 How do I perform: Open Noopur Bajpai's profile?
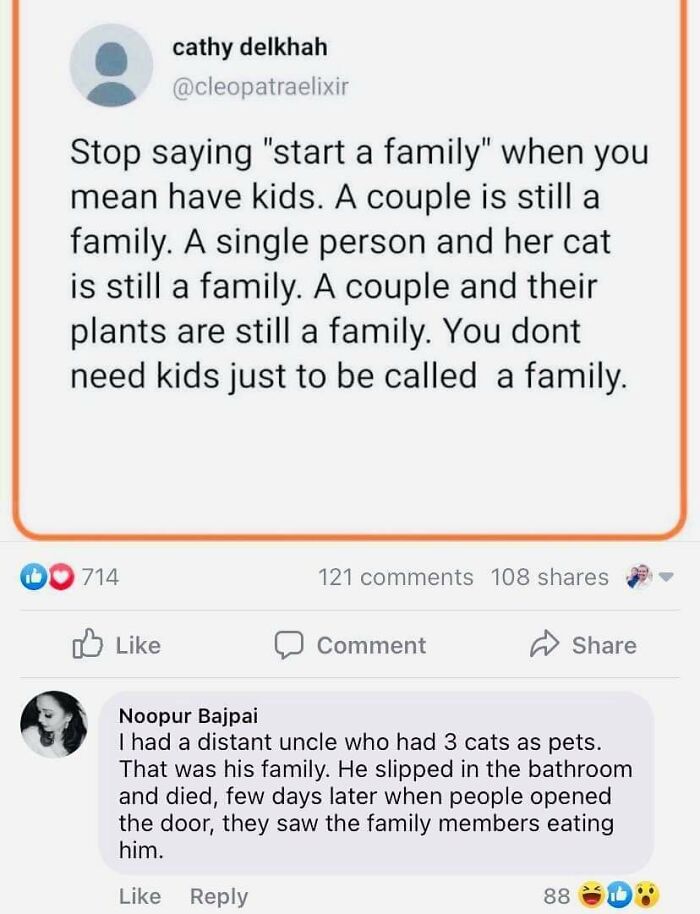192,716
